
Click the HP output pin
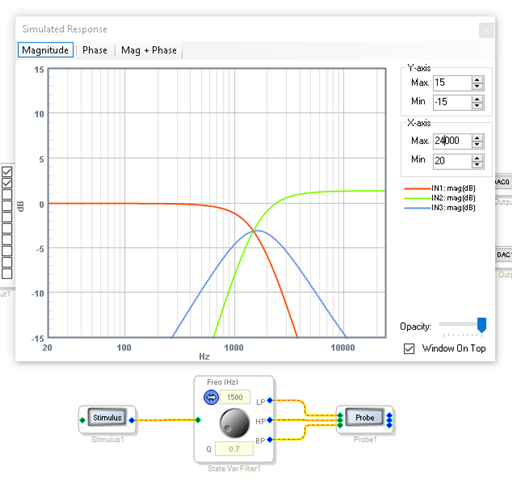click(270, 420)
